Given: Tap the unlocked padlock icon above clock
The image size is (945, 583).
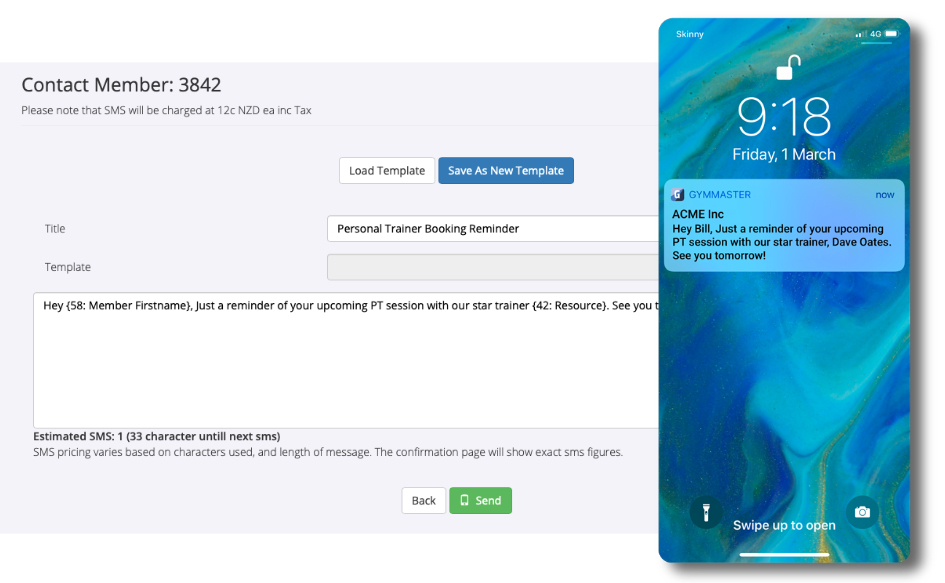Looking at the screenshot, I should point(788,67).
